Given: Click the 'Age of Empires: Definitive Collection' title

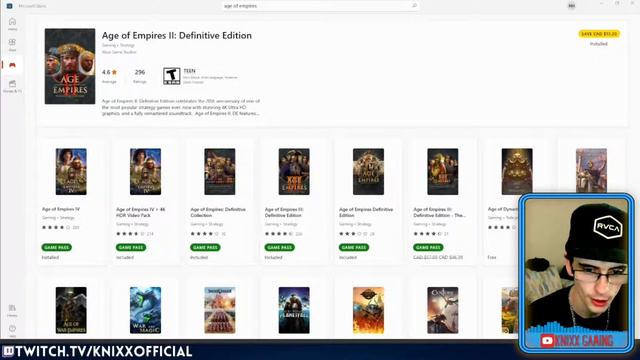Looking at the screenshot, I should 218,212.
